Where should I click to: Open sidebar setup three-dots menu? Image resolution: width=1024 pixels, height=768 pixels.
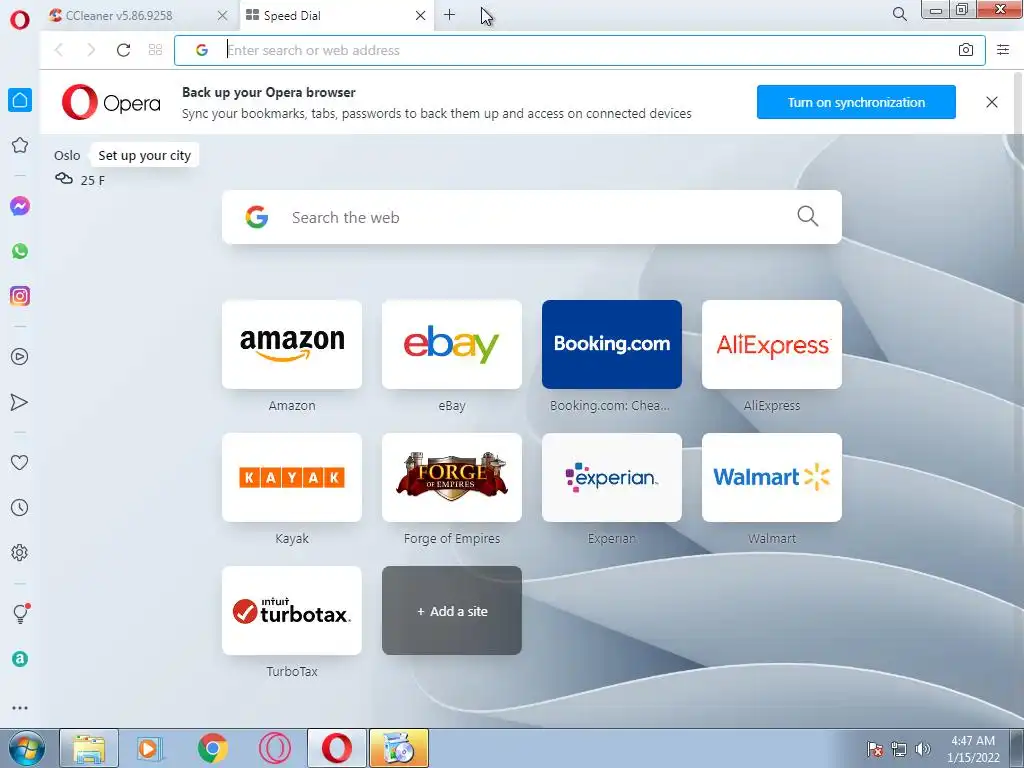(x=20, y=708)
